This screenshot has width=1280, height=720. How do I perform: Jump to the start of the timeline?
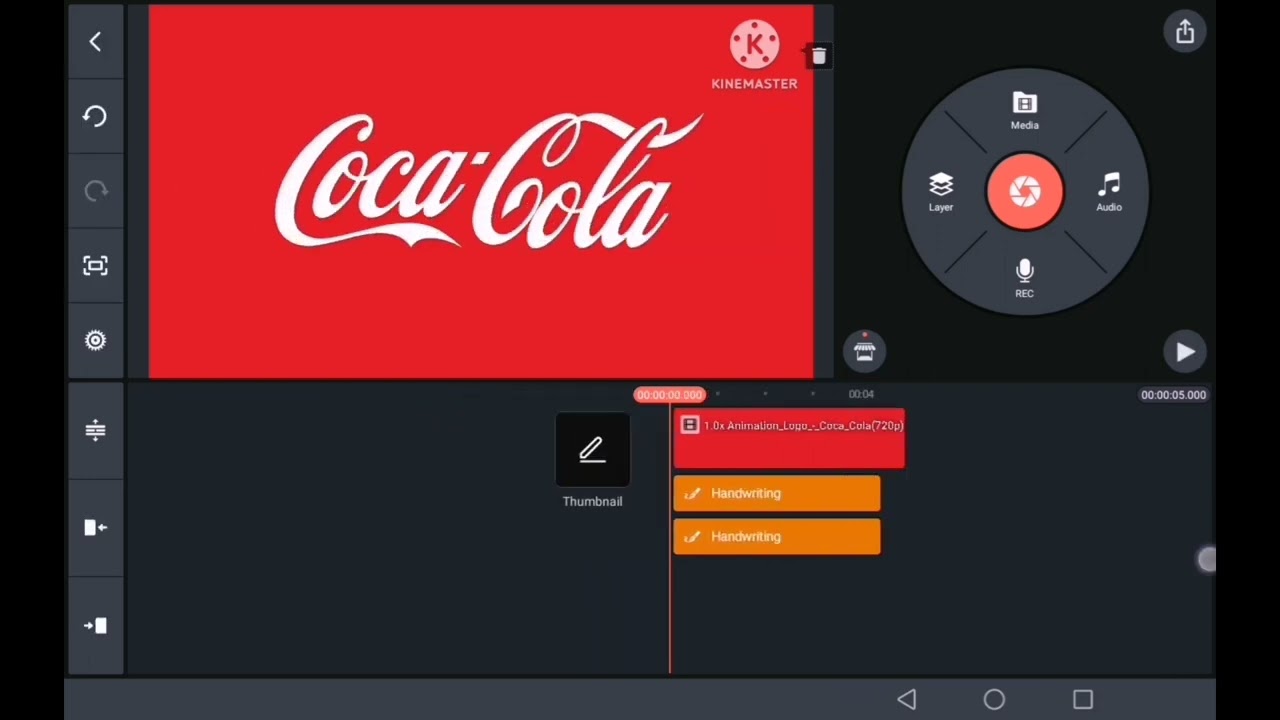(x=95, y=527)
